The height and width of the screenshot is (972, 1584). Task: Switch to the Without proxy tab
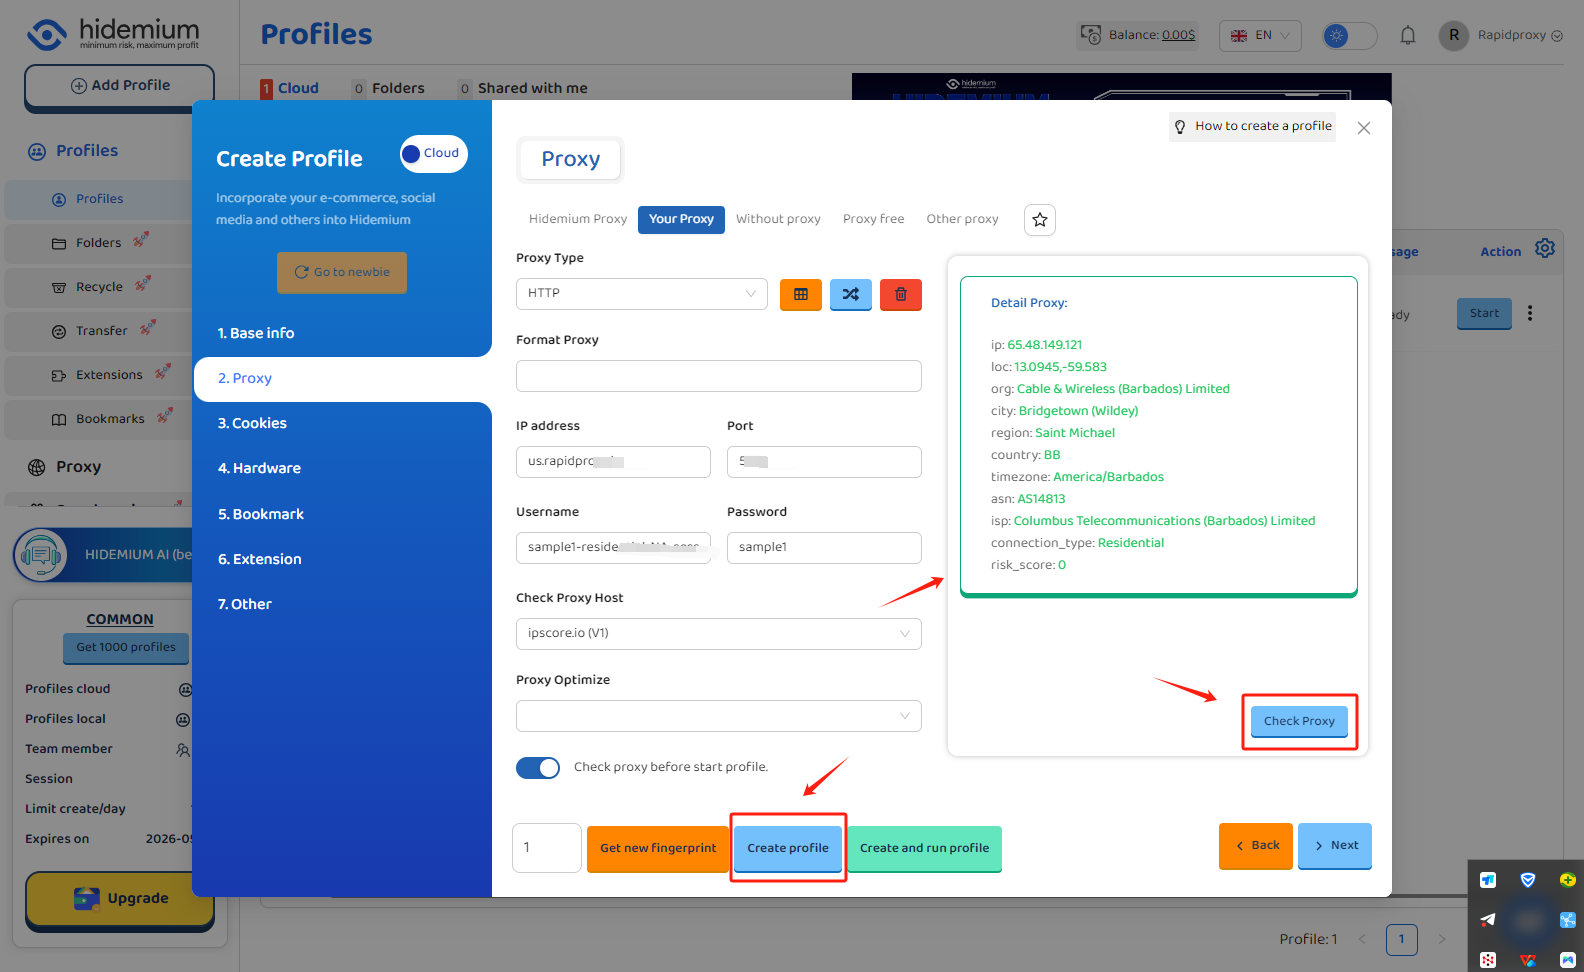[778, 219]
